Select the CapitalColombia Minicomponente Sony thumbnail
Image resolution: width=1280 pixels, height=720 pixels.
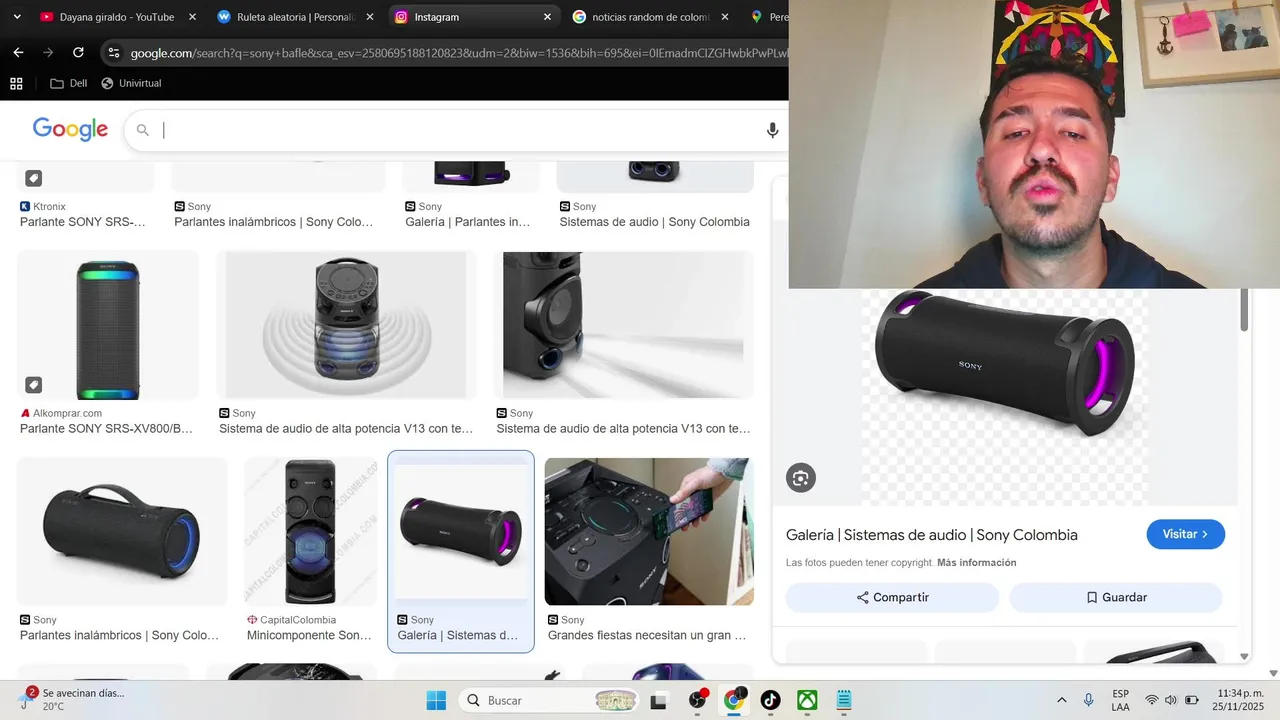click(311, 531)
